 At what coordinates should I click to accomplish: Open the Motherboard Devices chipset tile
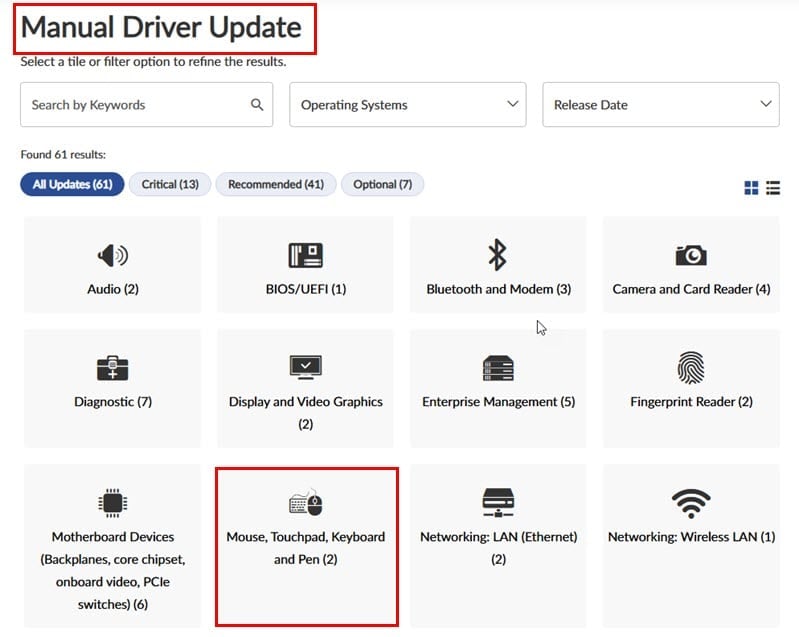(113, 546)
